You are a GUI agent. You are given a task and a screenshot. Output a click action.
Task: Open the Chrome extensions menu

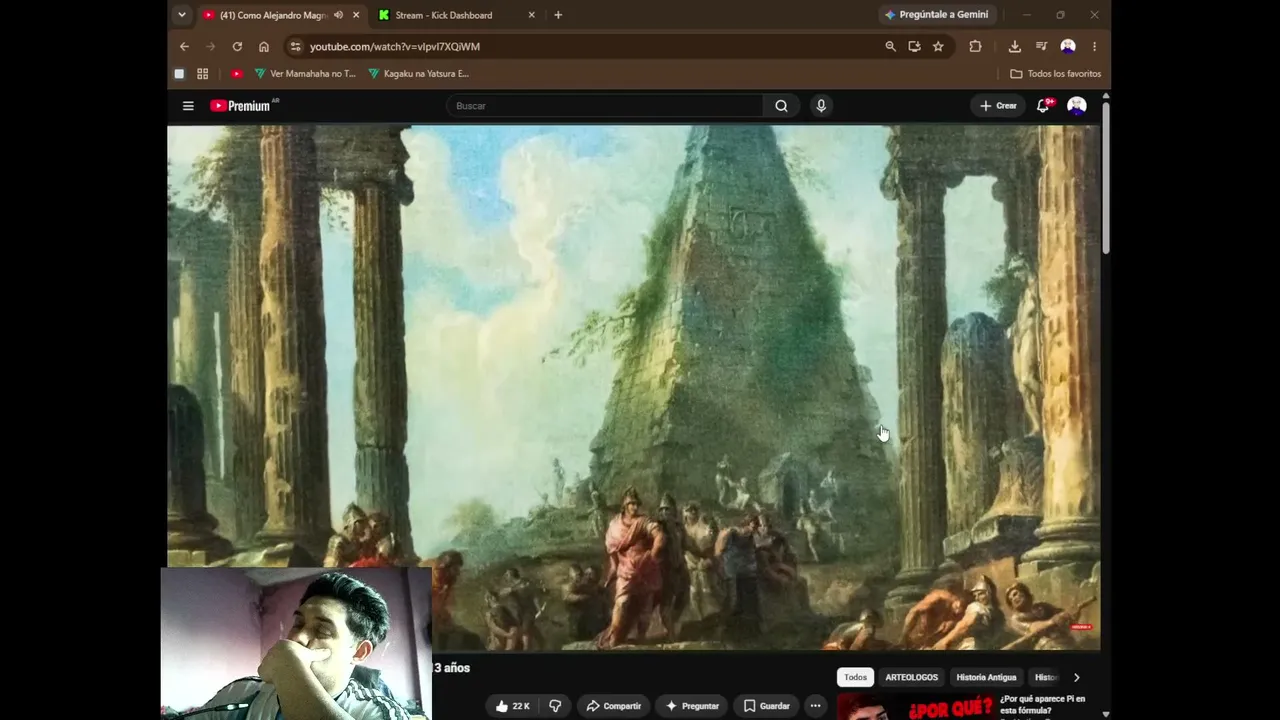tap(975, 46)
